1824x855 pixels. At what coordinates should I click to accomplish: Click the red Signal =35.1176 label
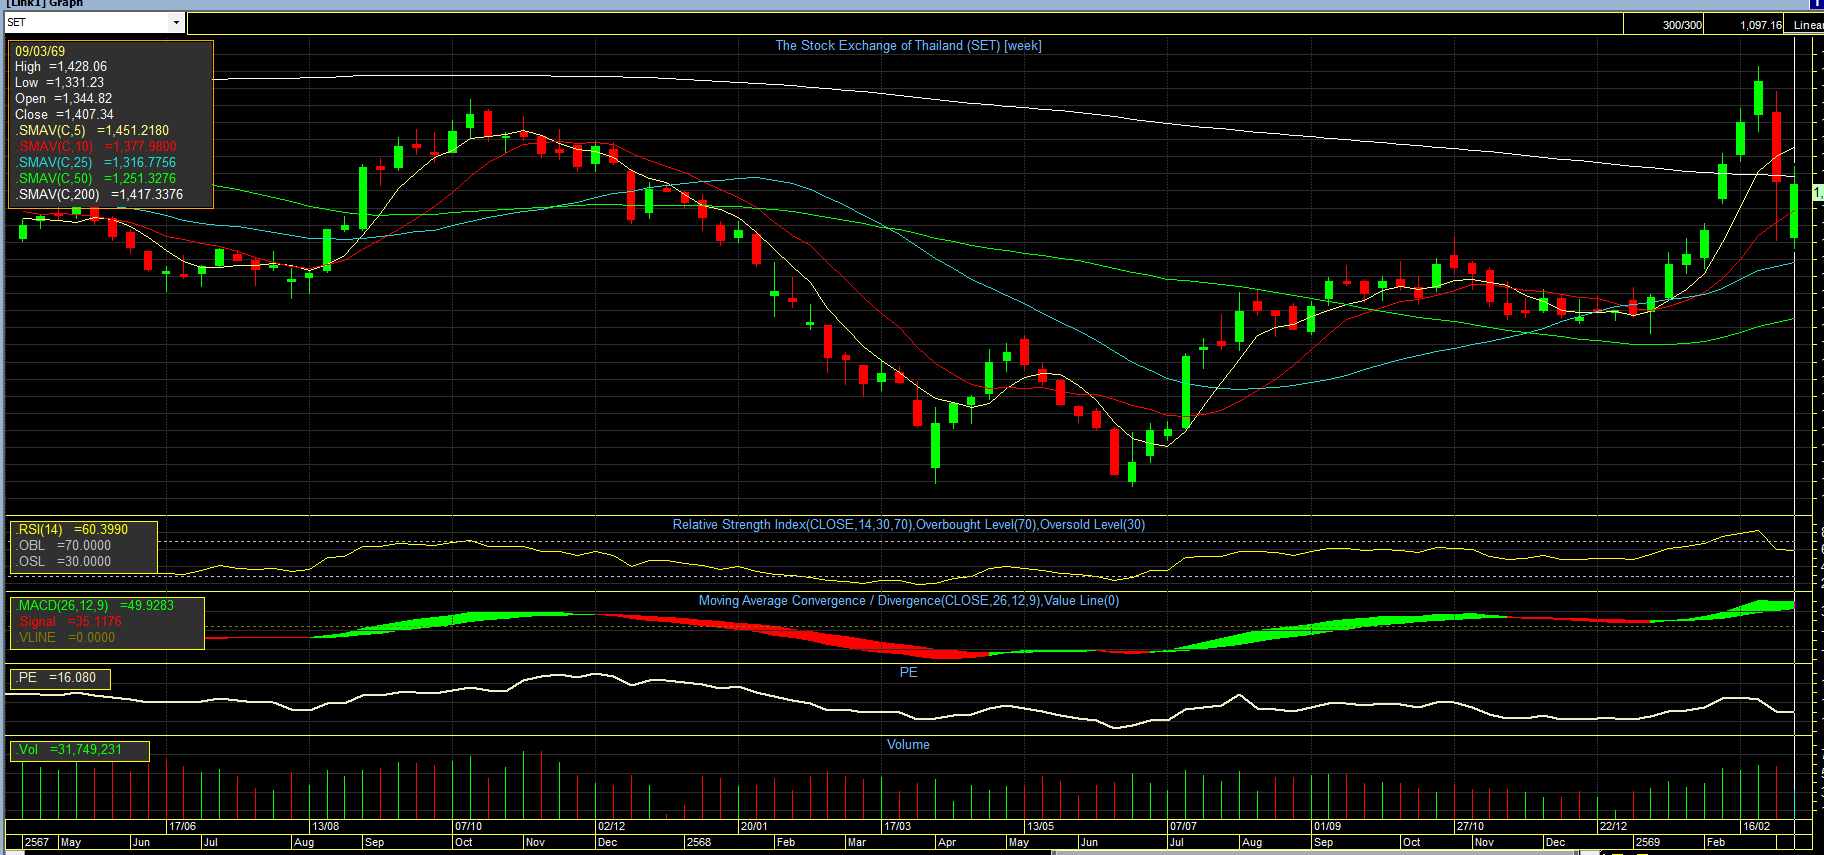click(x=69, y=622)
